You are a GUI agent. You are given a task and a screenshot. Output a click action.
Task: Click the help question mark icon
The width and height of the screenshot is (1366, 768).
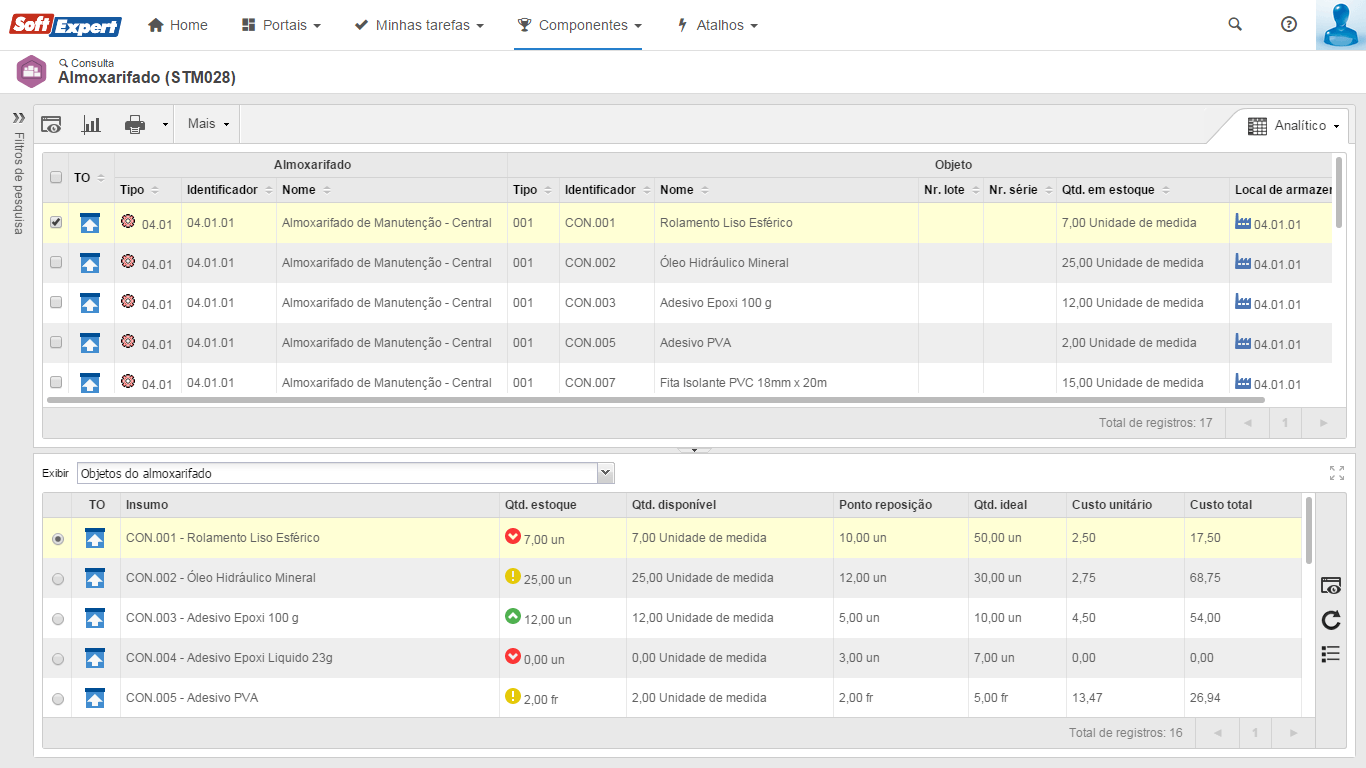tap(1289, 25)
